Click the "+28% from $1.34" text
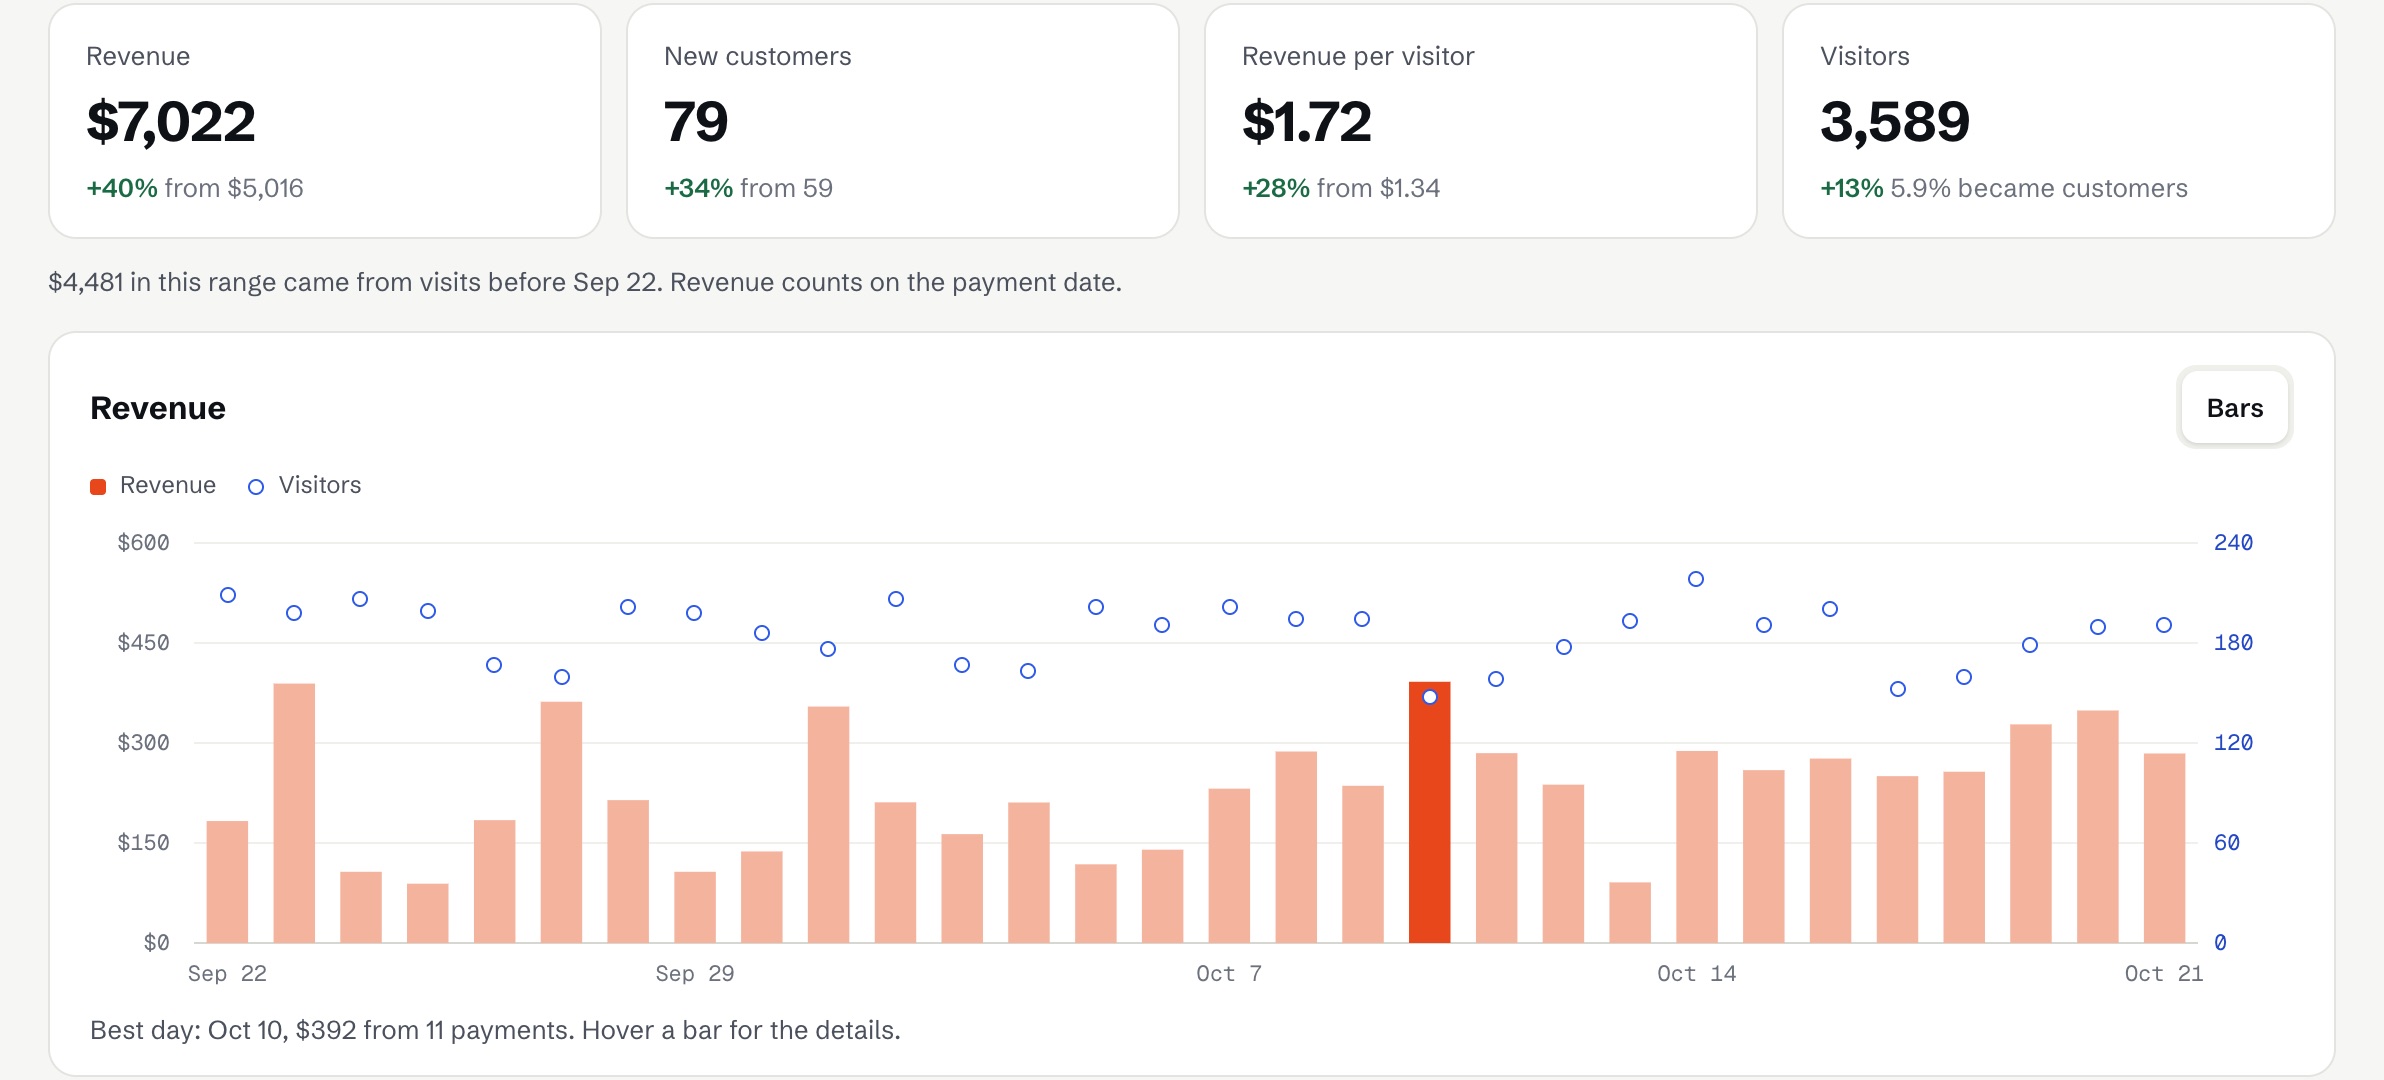 coord(1341,188)
